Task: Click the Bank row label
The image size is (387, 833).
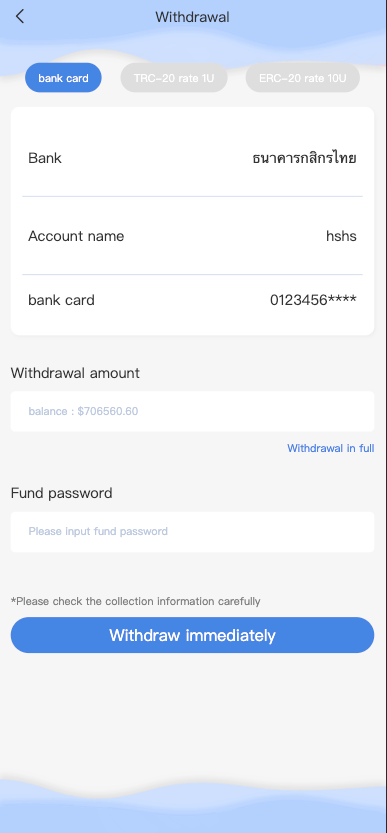Action: (45, 158)
